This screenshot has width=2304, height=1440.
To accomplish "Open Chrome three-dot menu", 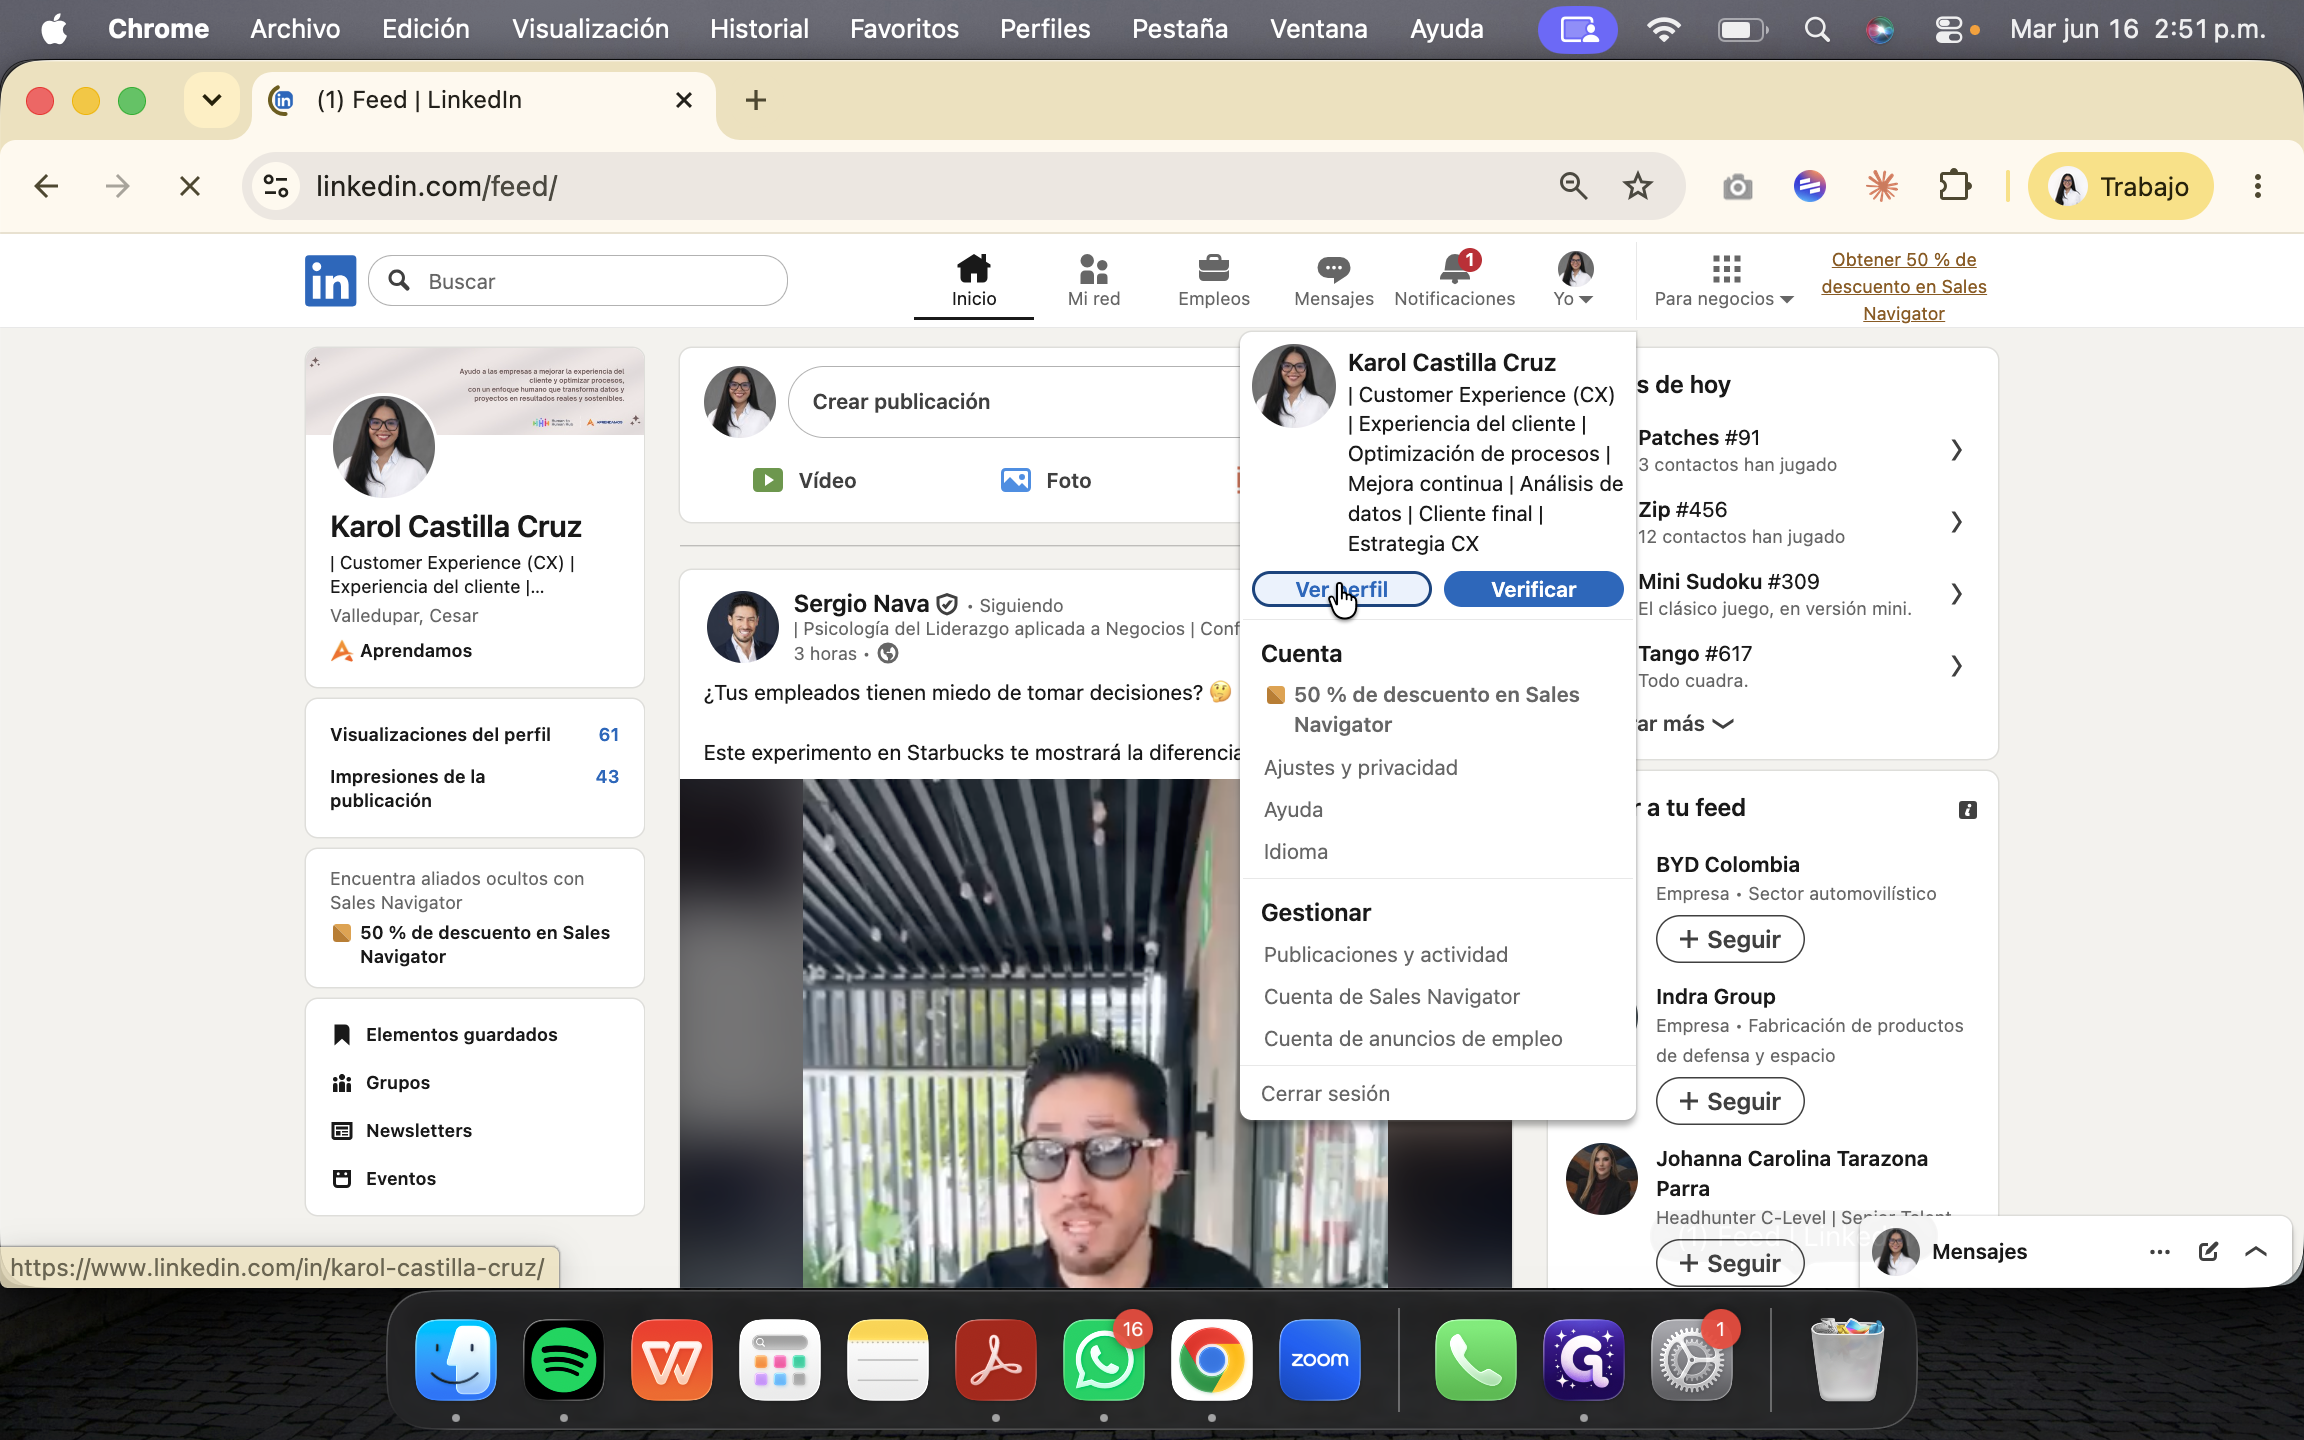I will pyautogui.click(x=2257, y=186).
